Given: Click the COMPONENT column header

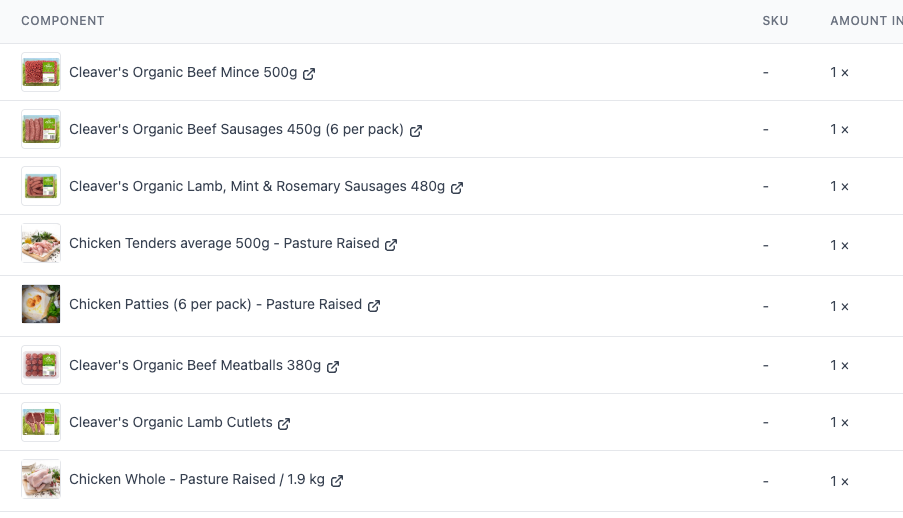Looking at the screenshot, I should click(63, 21).
